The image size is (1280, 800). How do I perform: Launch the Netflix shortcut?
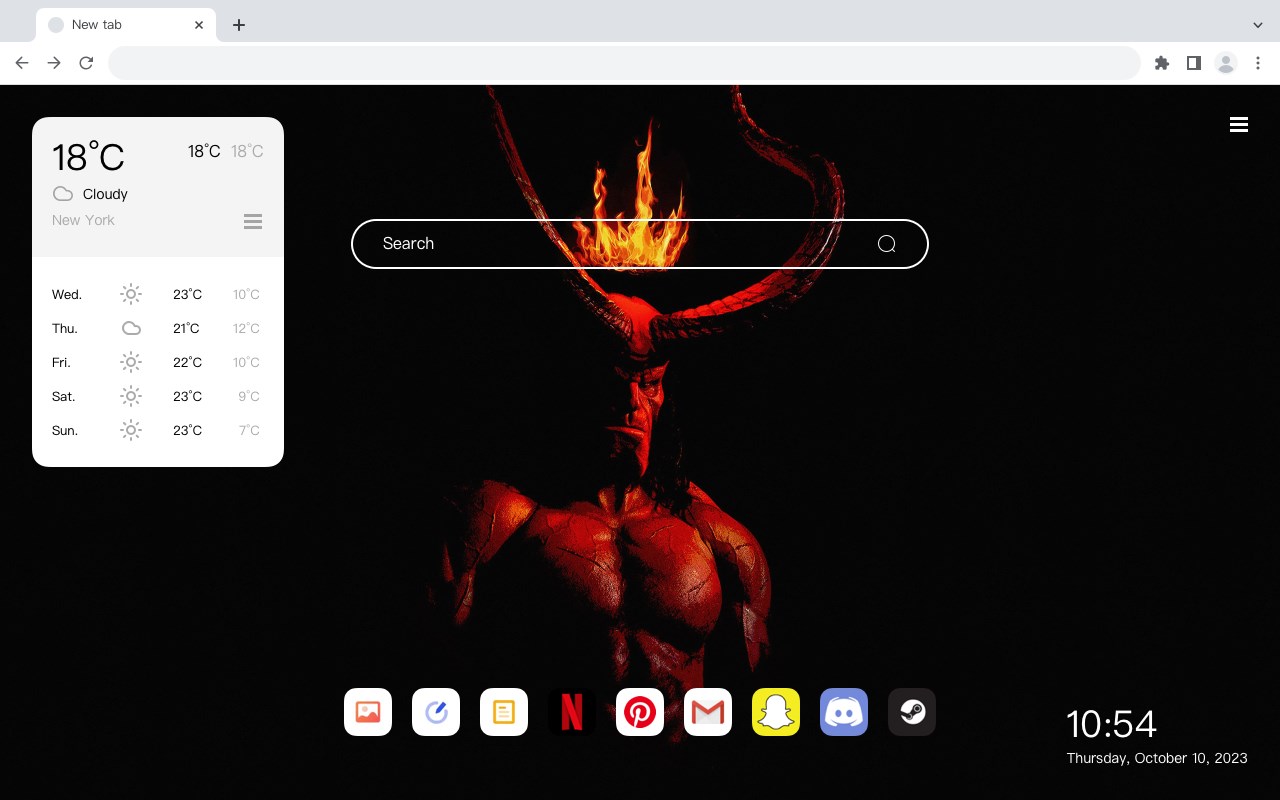coord(572,712)
